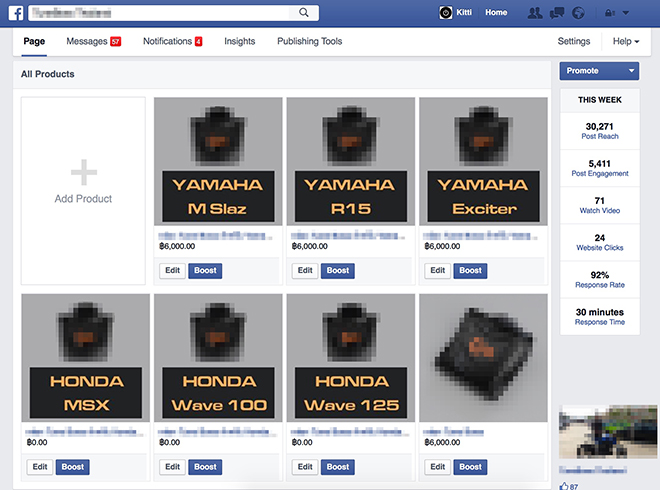Click the Add Product tile
The image size is (660, 490).
pyautogui.click(x=83, y=191)
